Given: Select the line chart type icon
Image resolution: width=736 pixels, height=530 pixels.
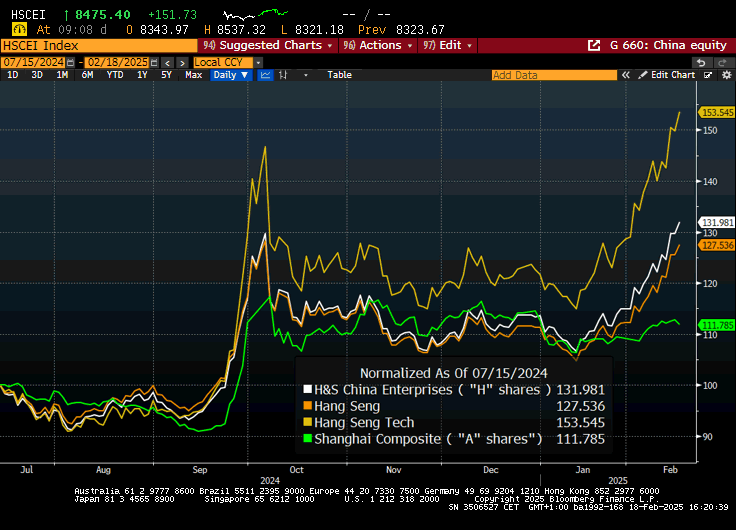Looking at the screenshot, I should (x=265, y=75).
